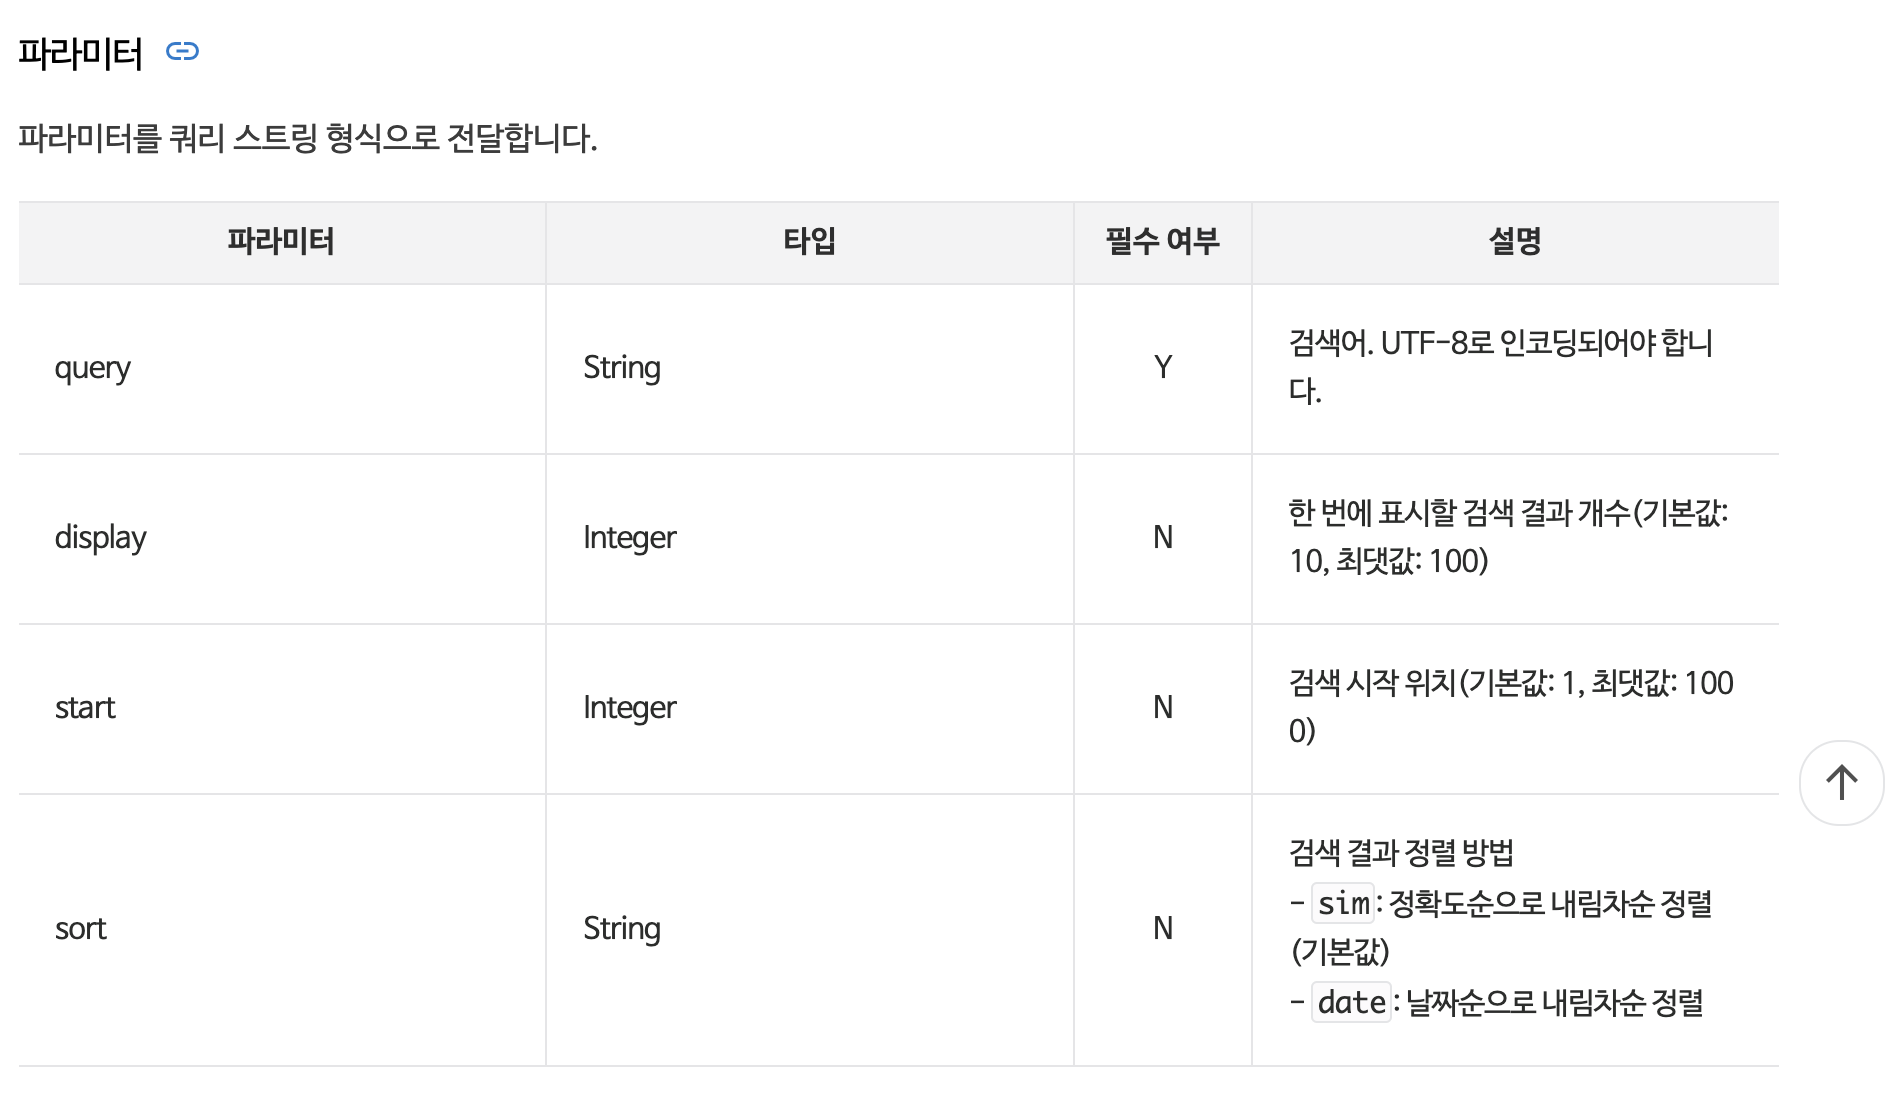Click the Integer type of the display row
The width and height of the screenshot is (1900, 1104).
630,539
